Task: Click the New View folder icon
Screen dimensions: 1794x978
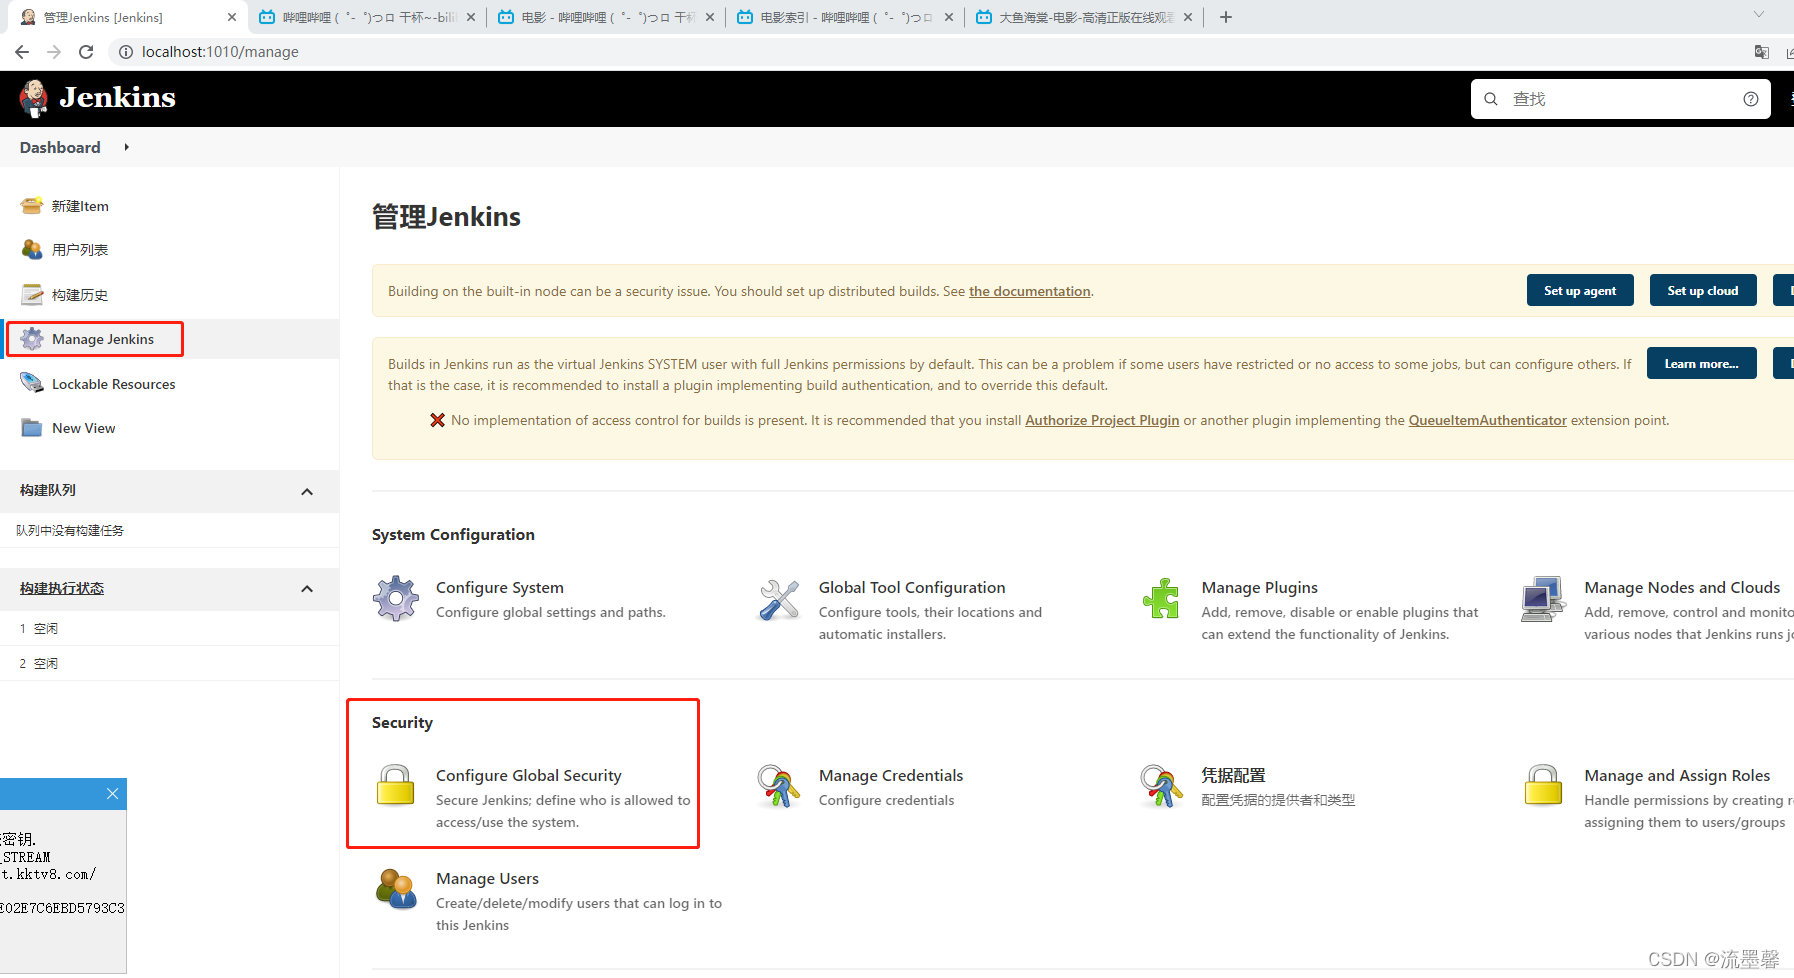Action: click(x=32, y=428)
